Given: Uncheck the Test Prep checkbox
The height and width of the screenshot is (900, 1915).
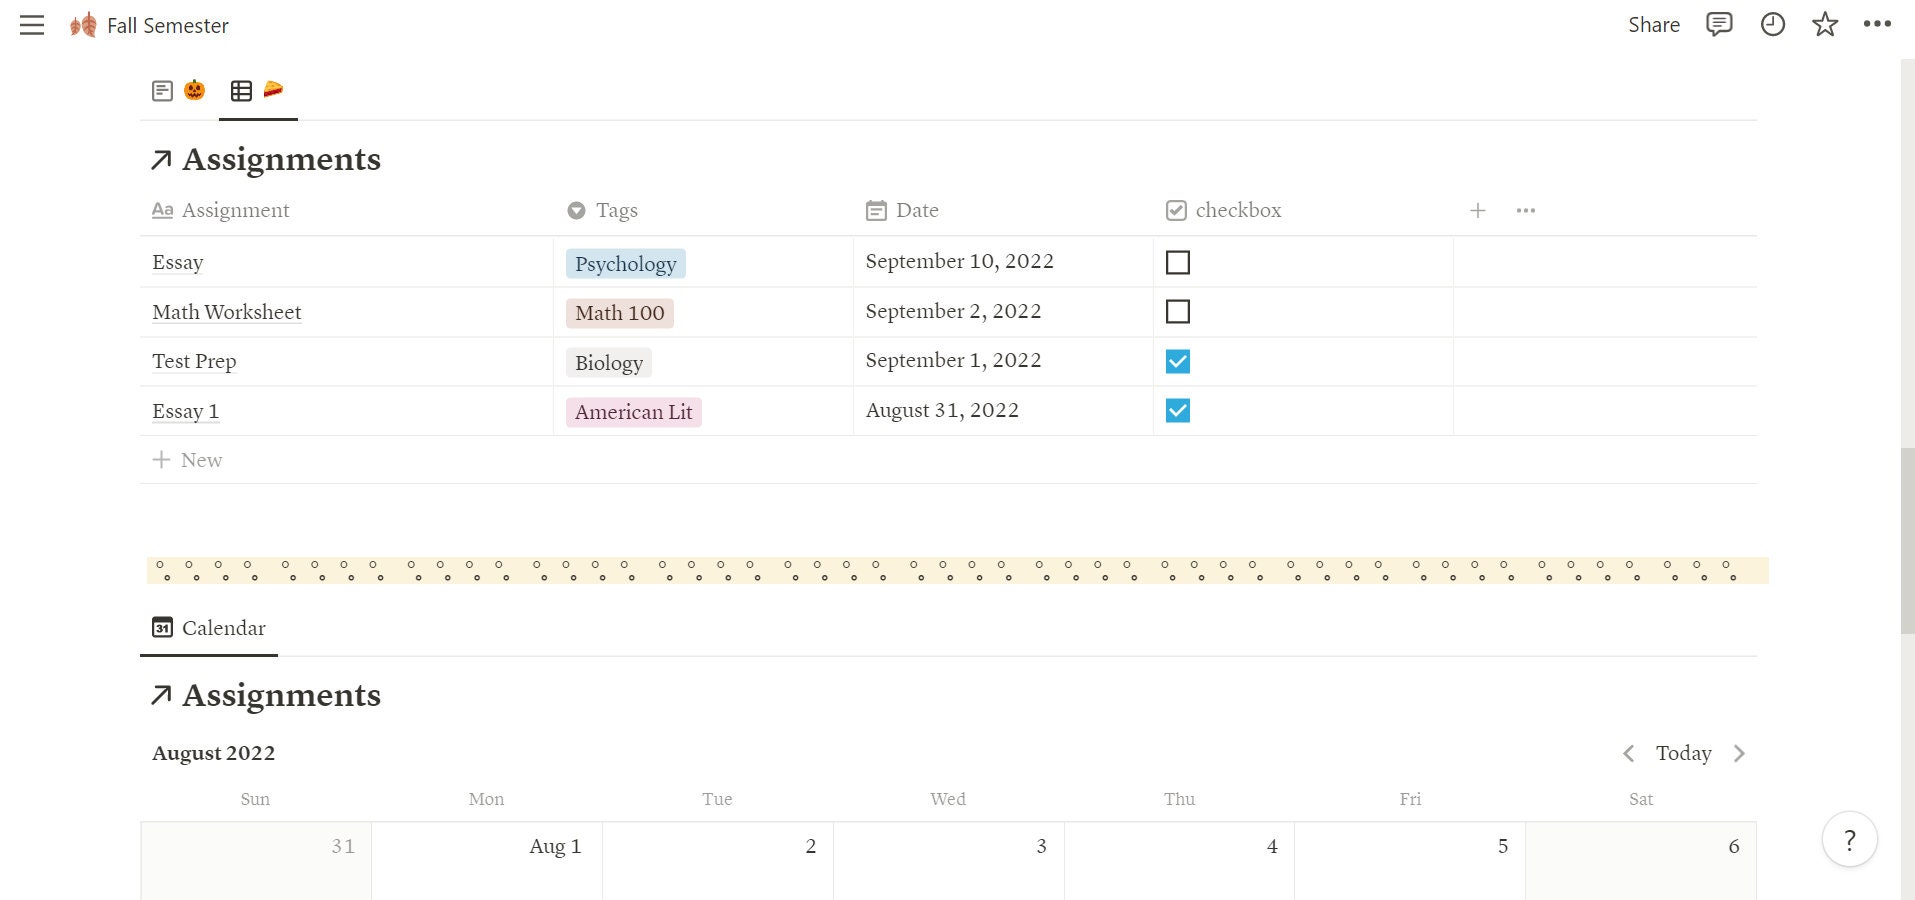Looking at the screenshot, I should pos(1178,361).
